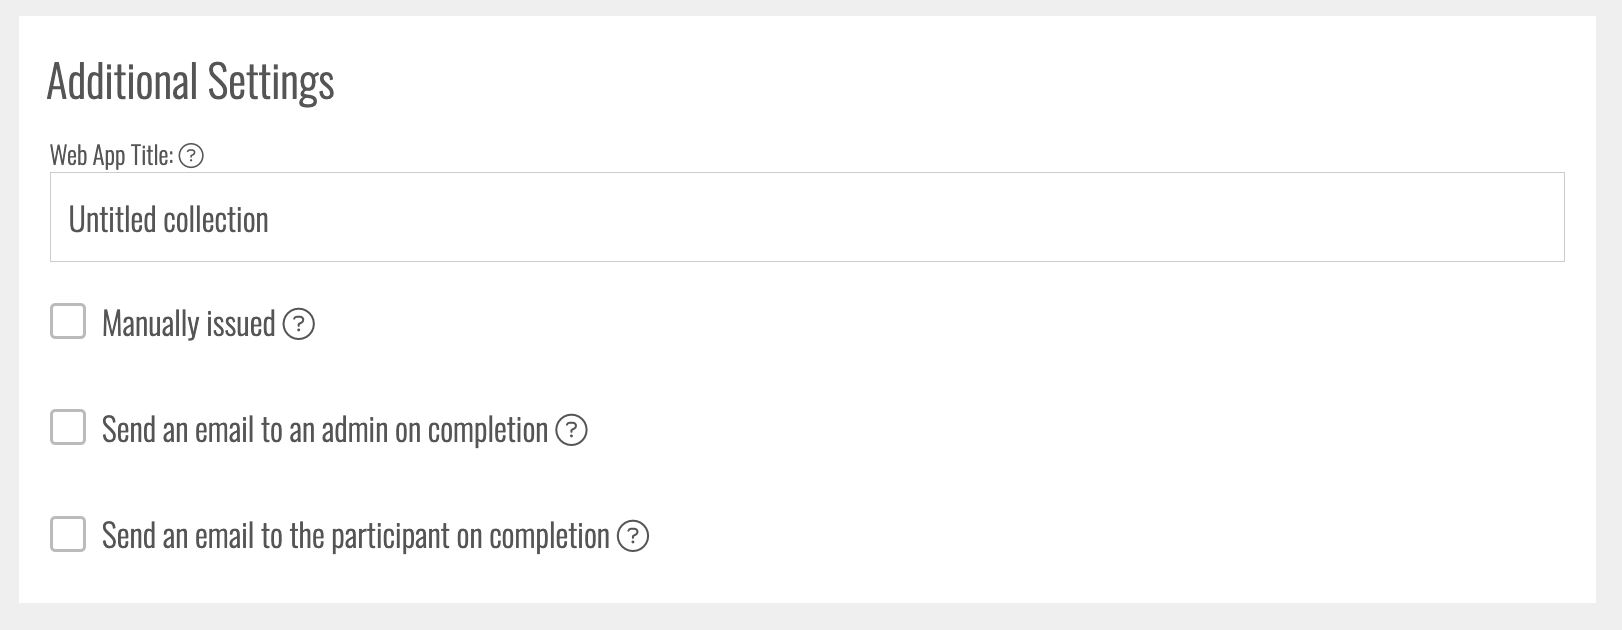The height and width of the screenshot is (630, 1622).
Task: Click the word 'participant' in the last option label
Action: click(390, 537)
